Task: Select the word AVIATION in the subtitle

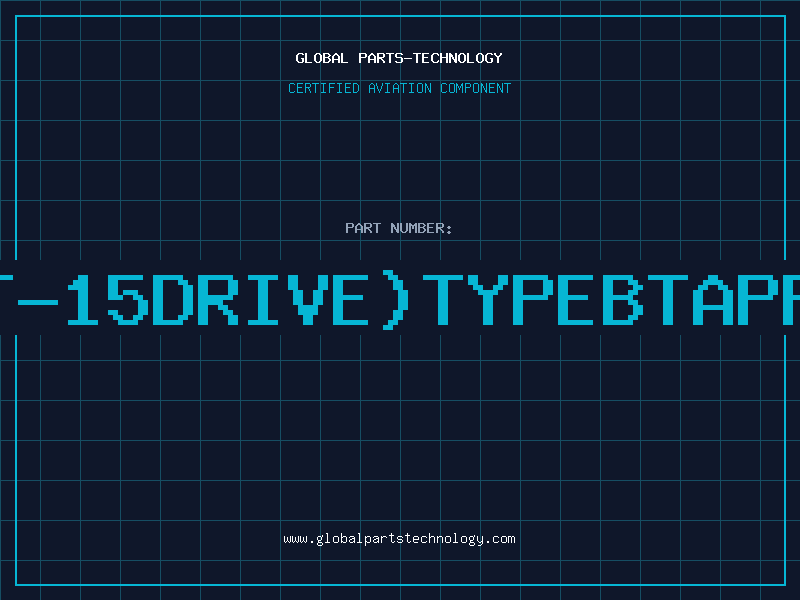Action: click(x=400, y=88)
